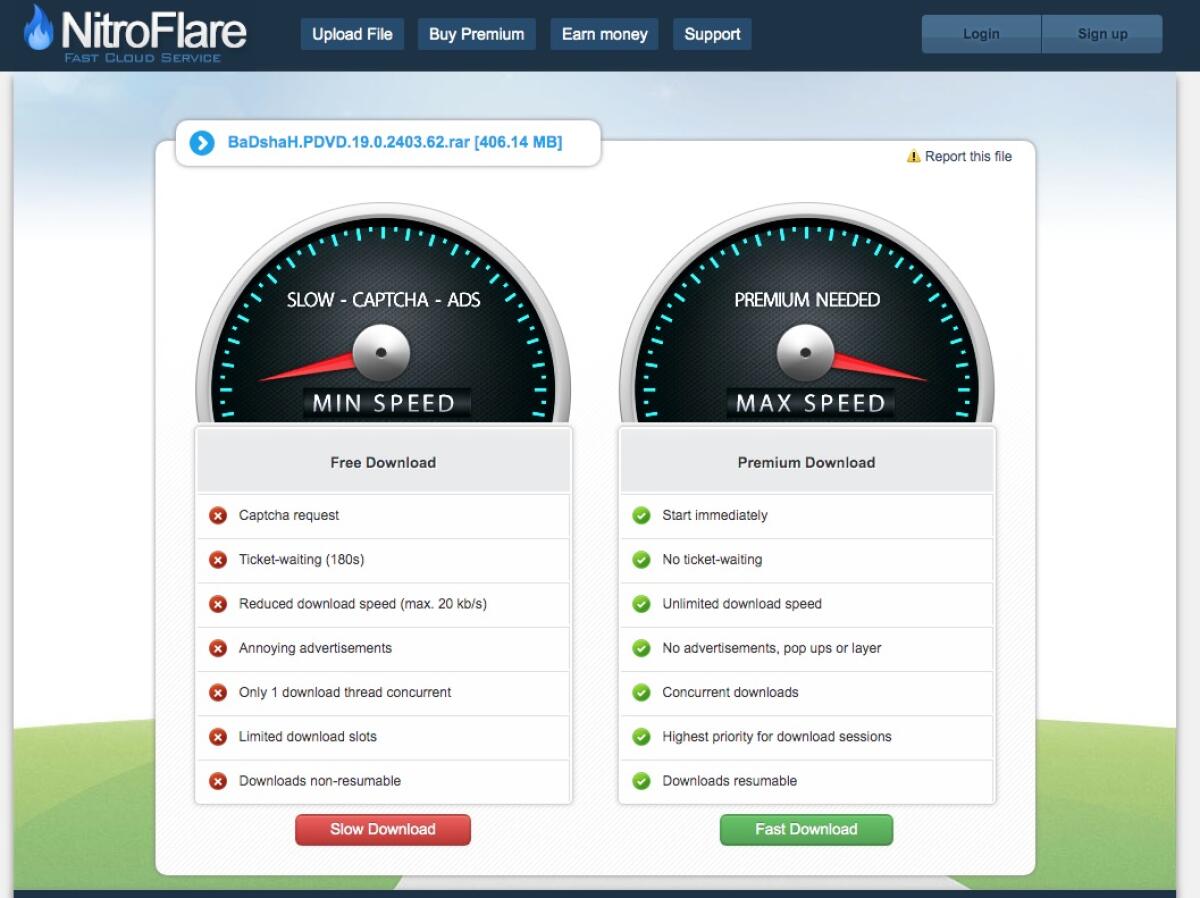Click the red X beside Downloads non-resumable
This screenshot has width=1200, height=898.
pos(217,781)
